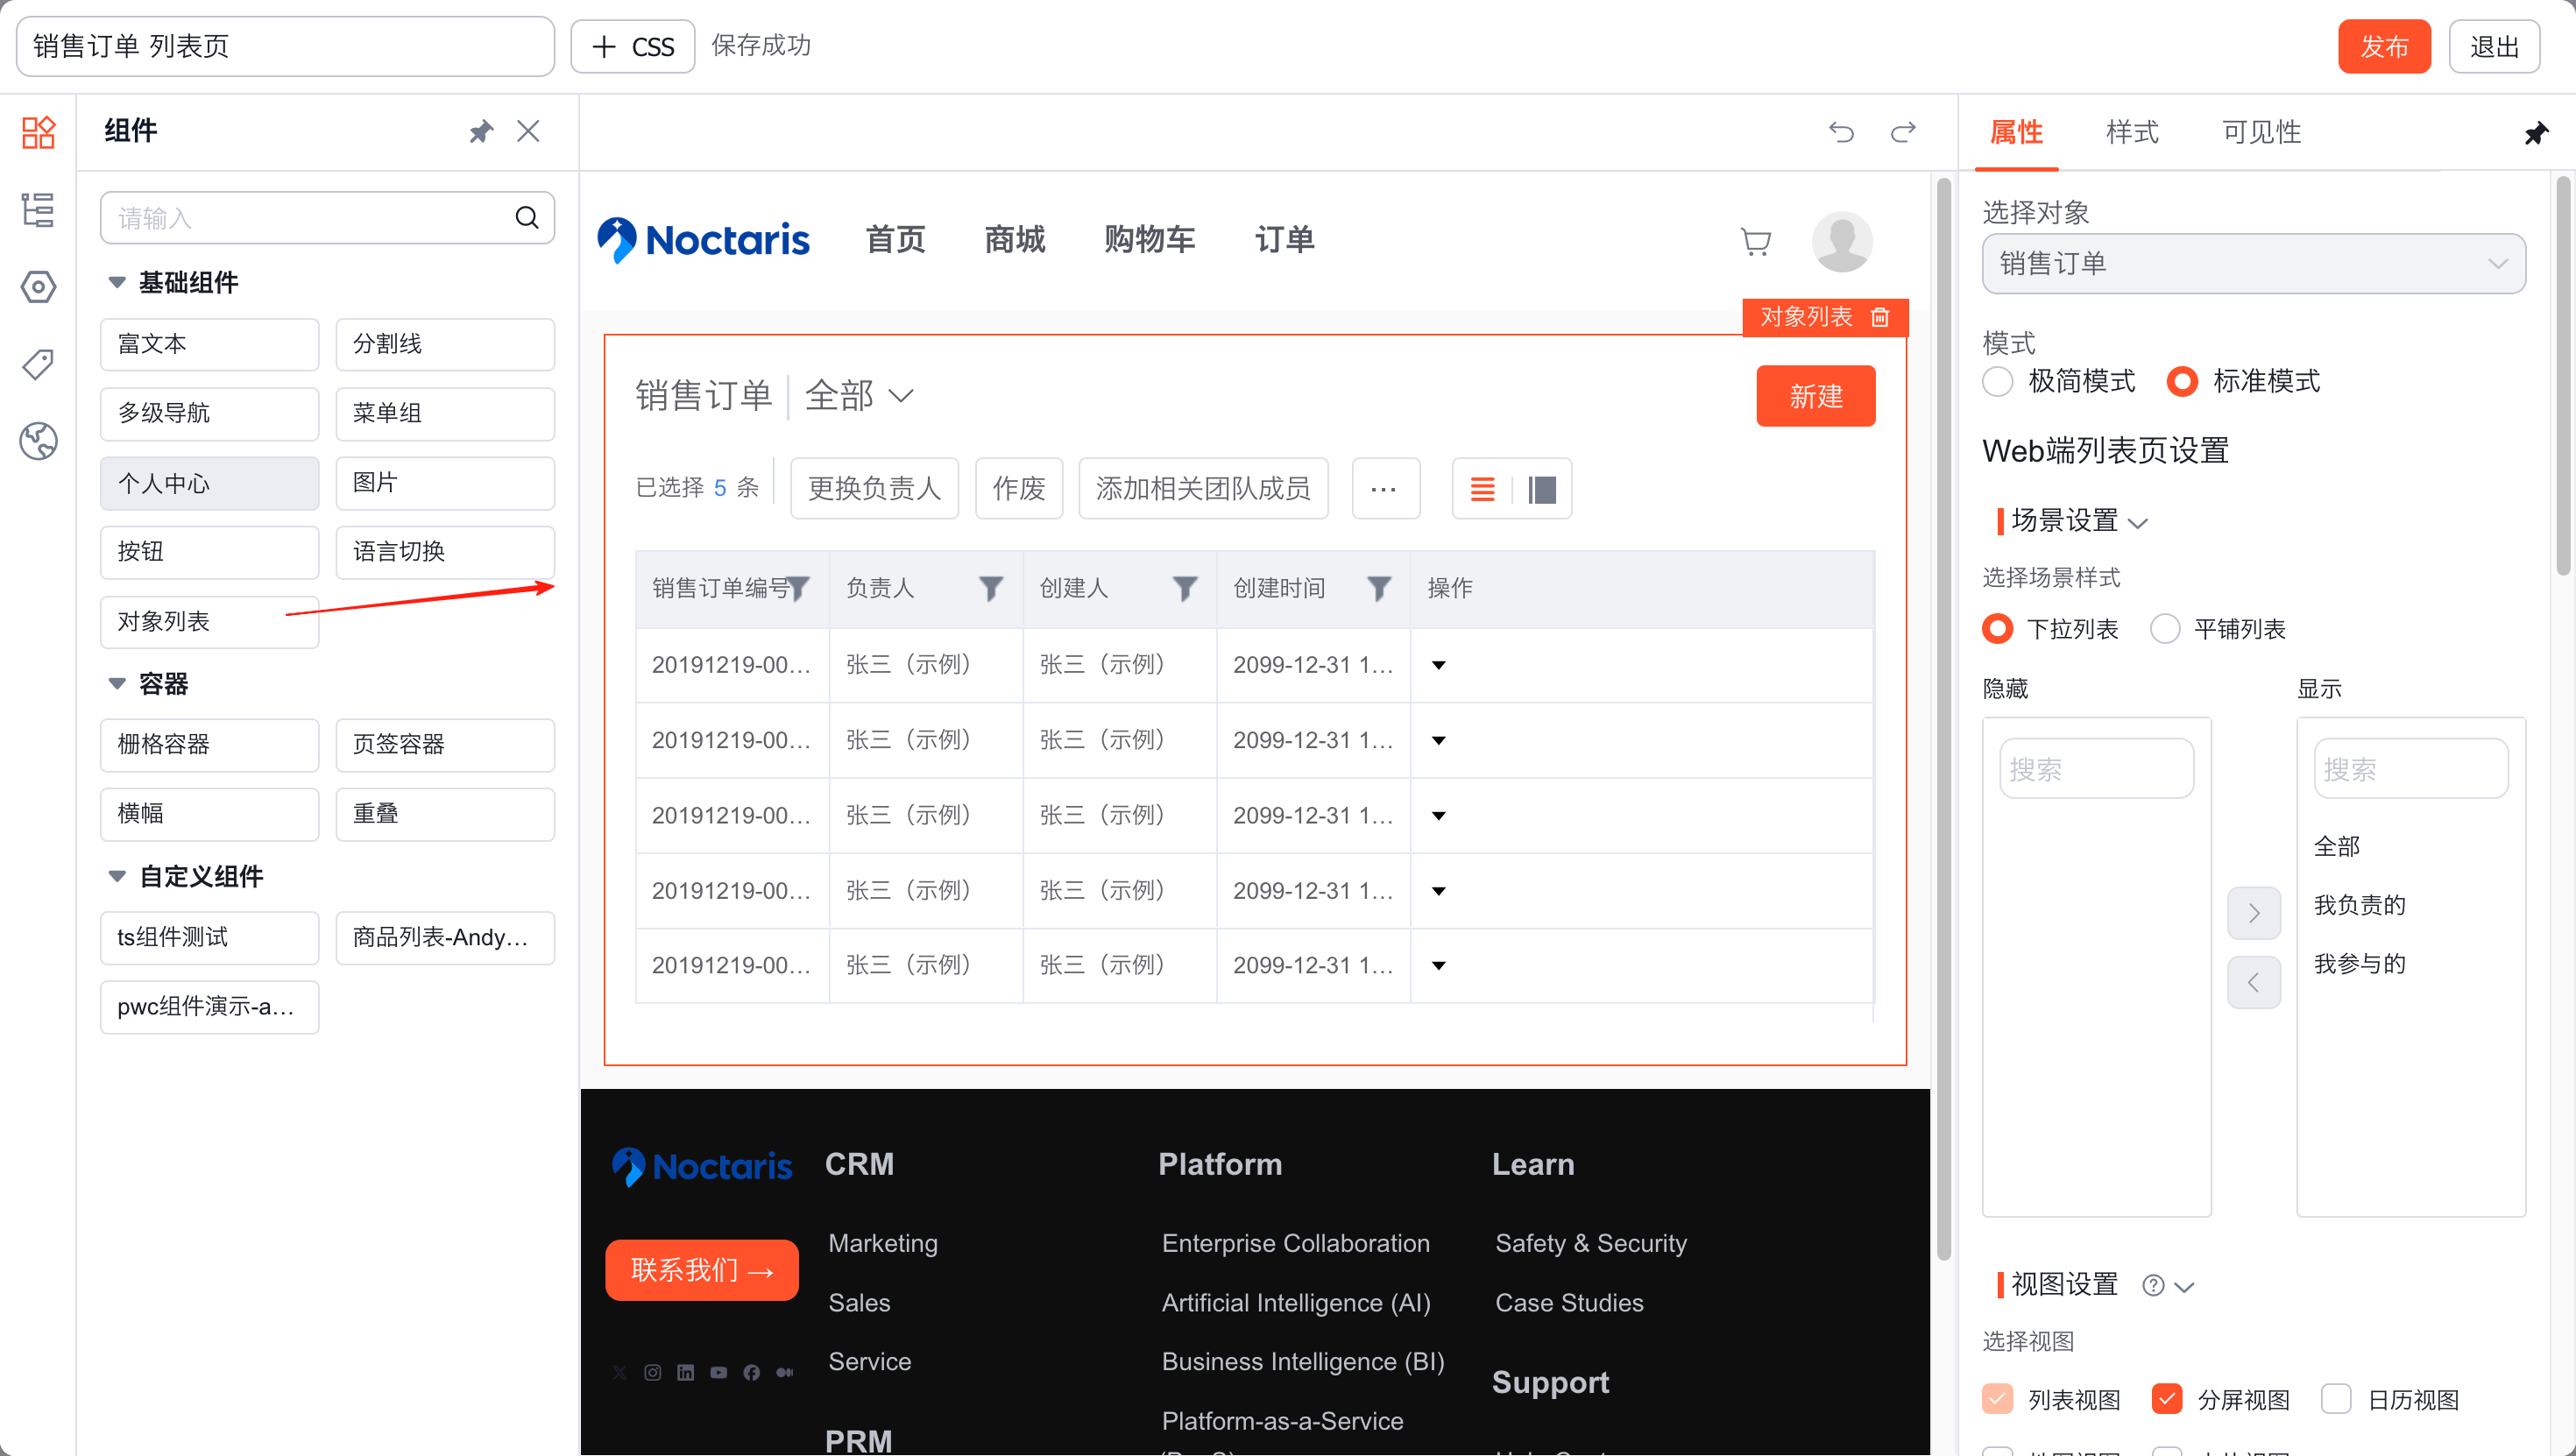Click the shopping cart icon
The image size is (2576, 1456).
(1755, 241)
